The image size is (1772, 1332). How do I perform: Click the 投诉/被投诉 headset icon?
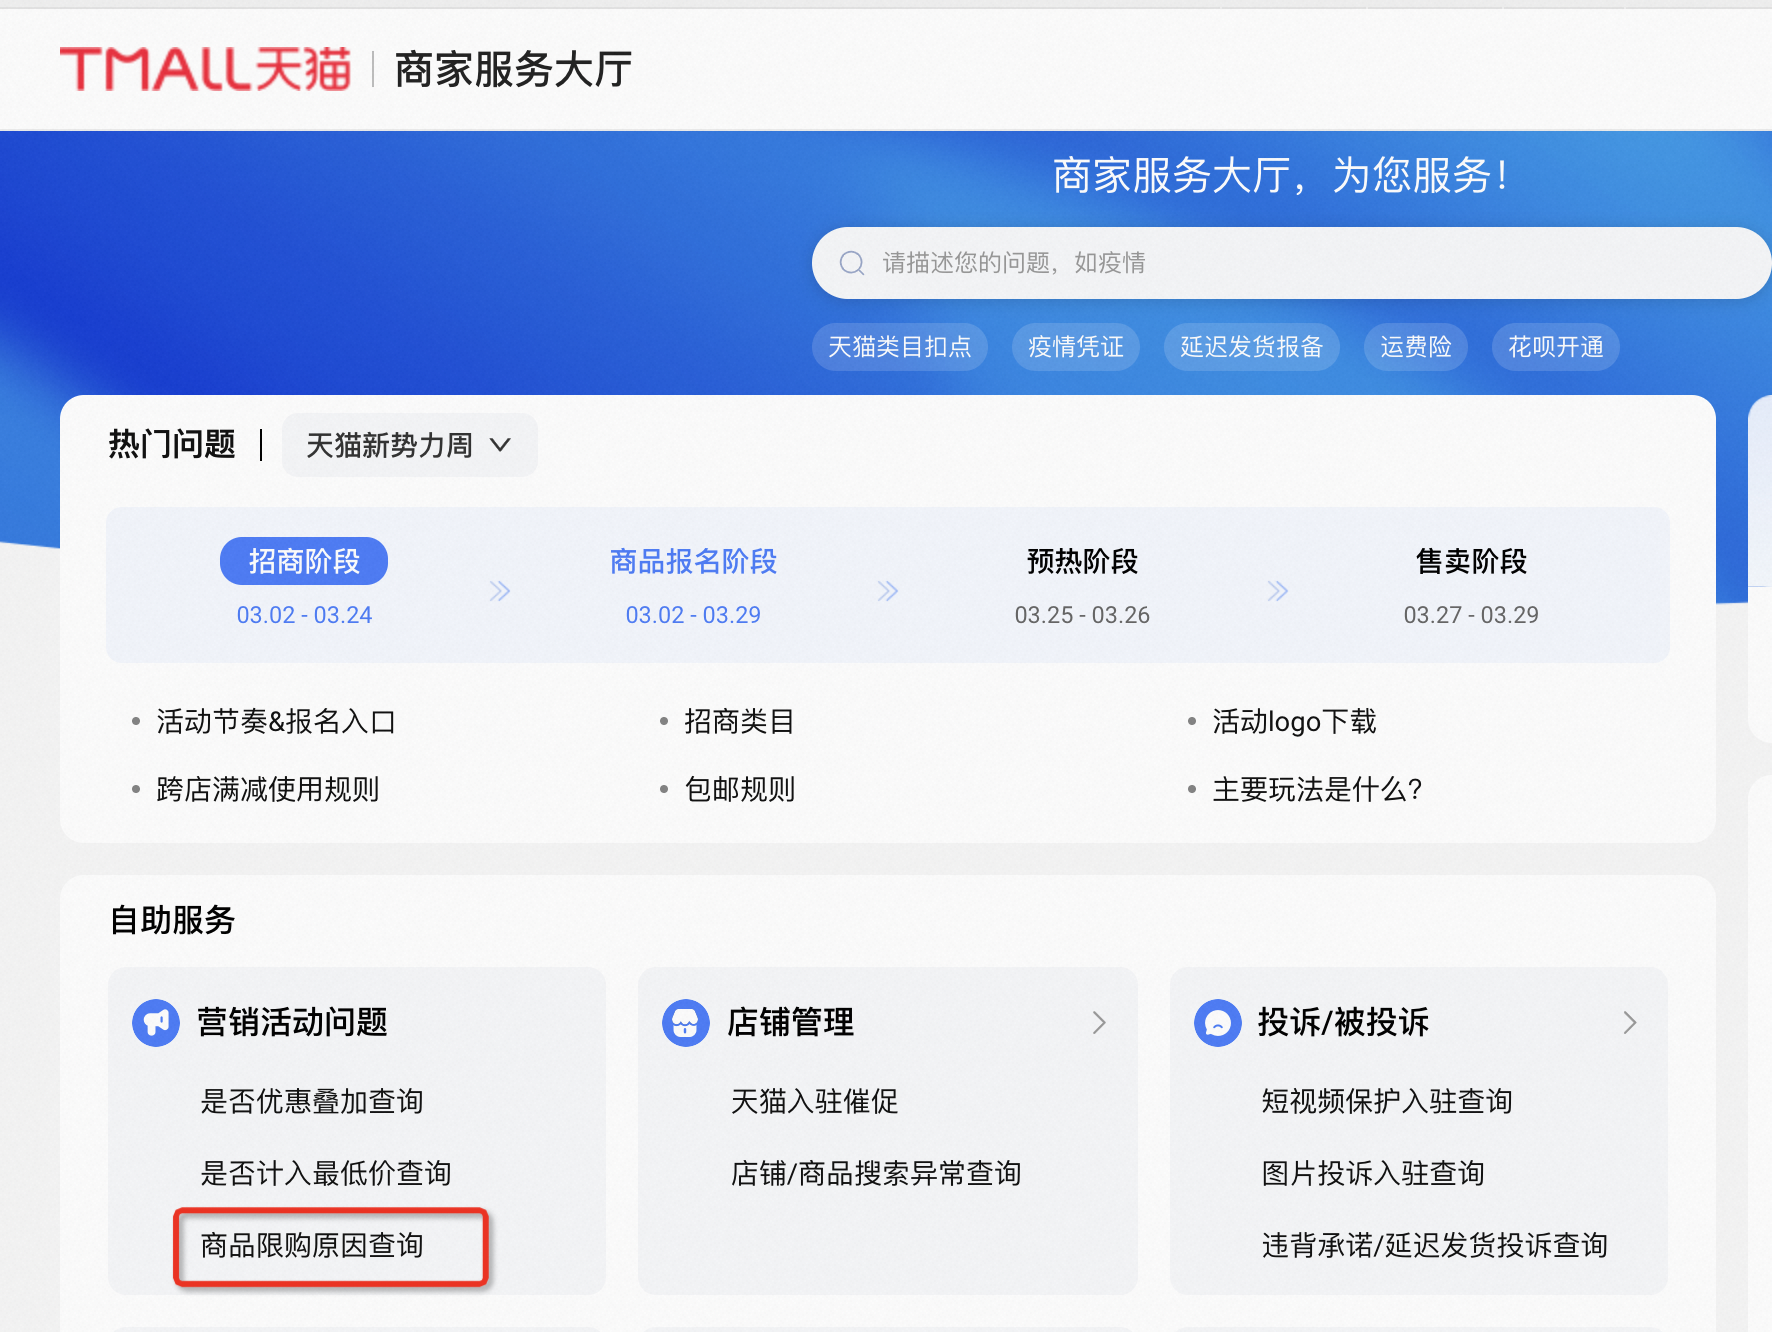[1218, 1023]
